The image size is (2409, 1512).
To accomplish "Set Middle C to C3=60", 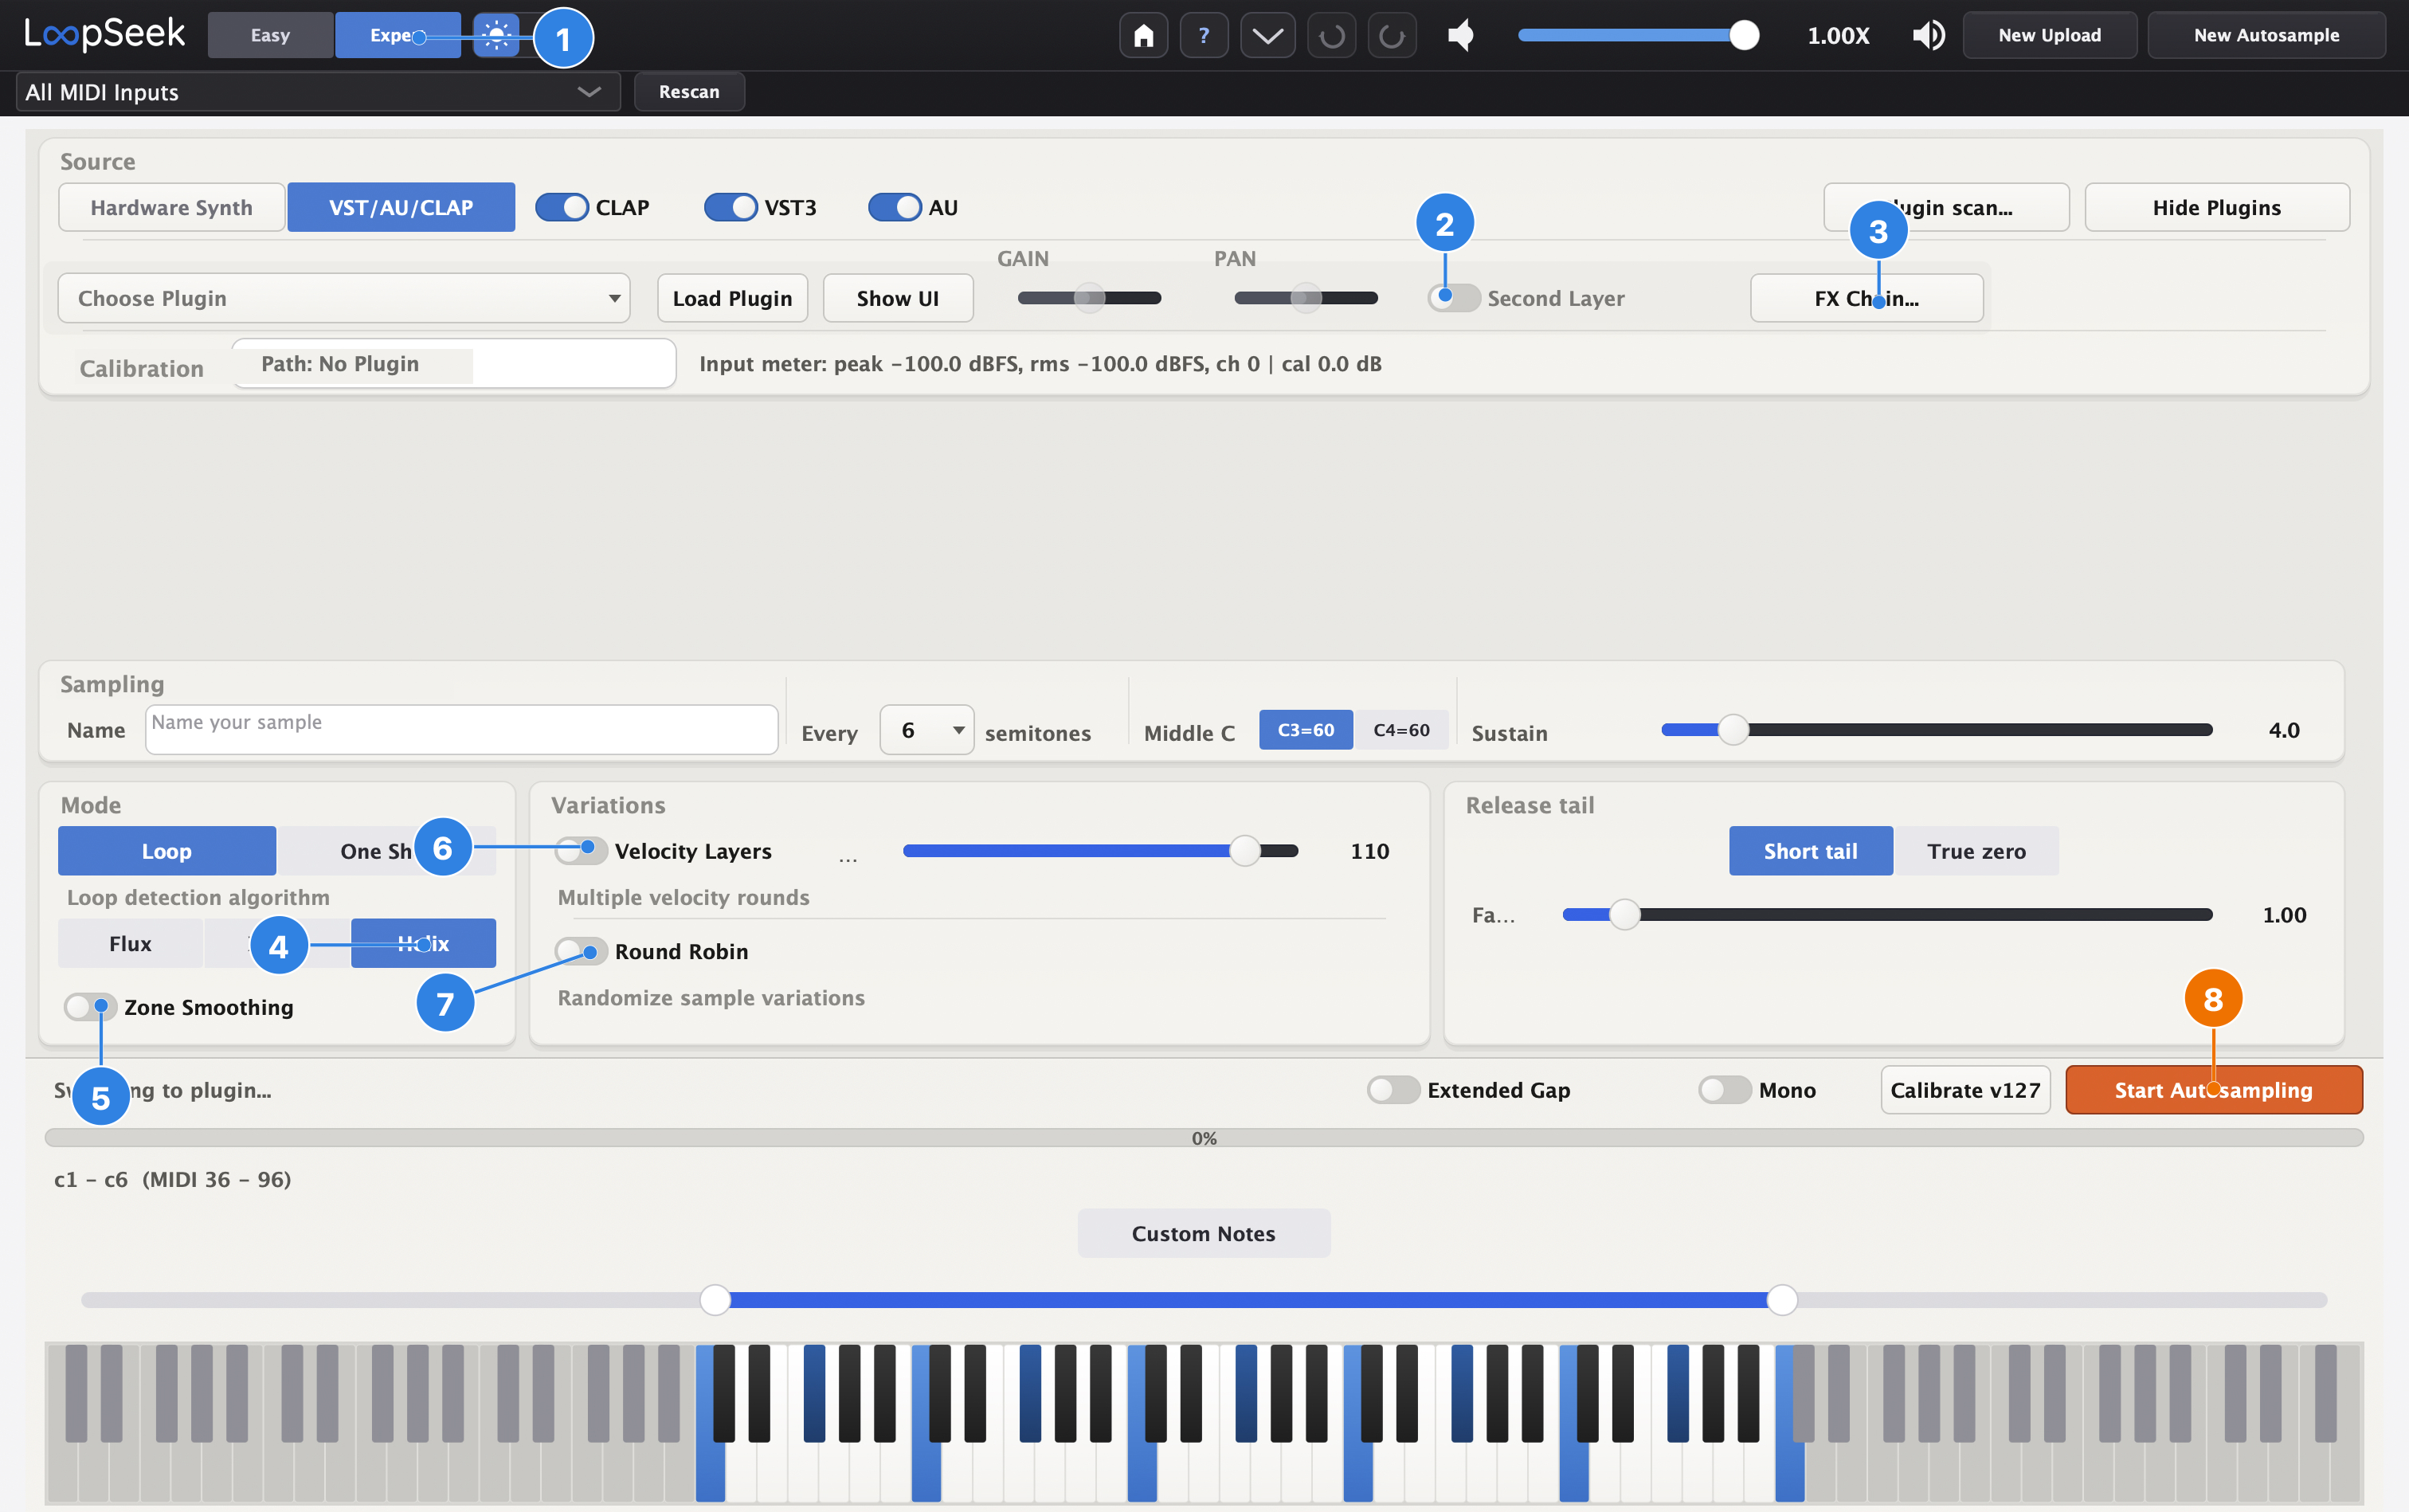I will click(x=1306, y=730).
